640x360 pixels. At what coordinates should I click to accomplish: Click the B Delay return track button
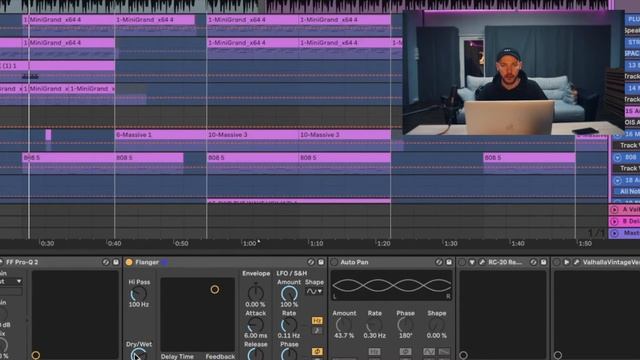pyautogui.click(x=614, y=221)
